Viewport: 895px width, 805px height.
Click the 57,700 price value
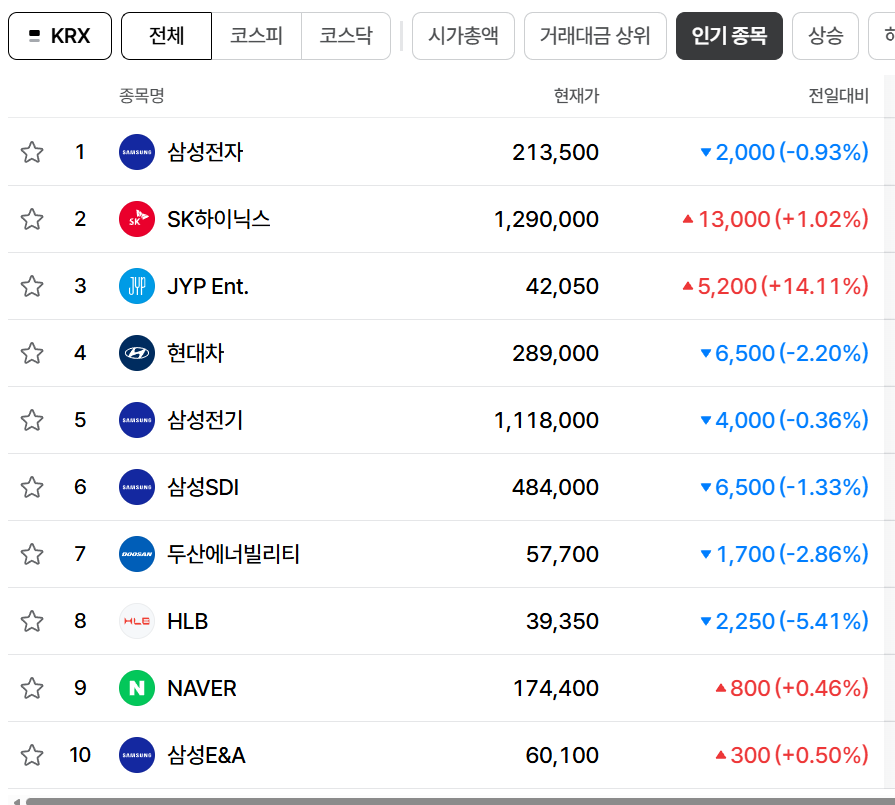(x=562, y=554)
